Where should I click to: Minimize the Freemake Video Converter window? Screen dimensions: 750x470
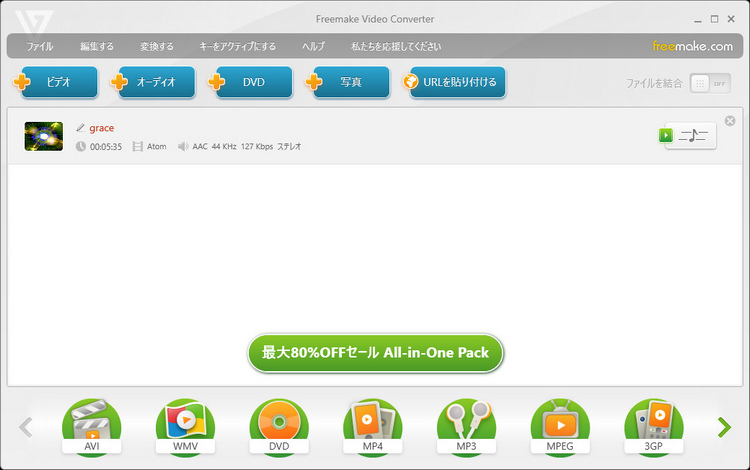point(698,20)
